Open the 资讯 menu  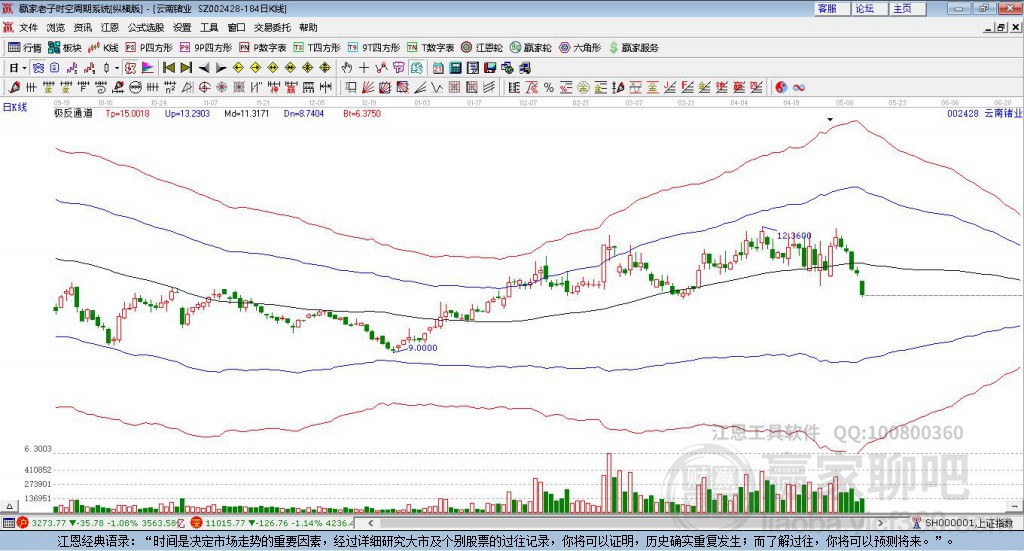[x=83, y=27]
